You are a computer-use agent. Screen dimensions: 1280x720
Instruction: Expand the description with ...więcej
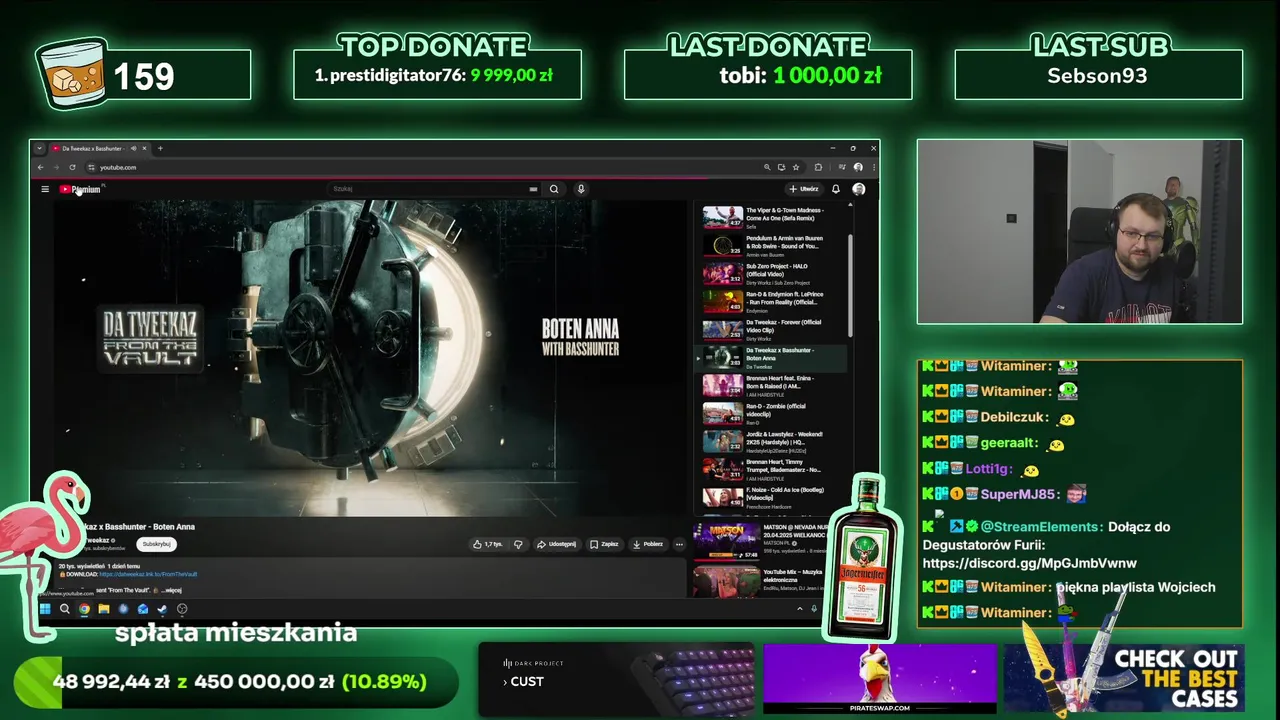point(171,590)
